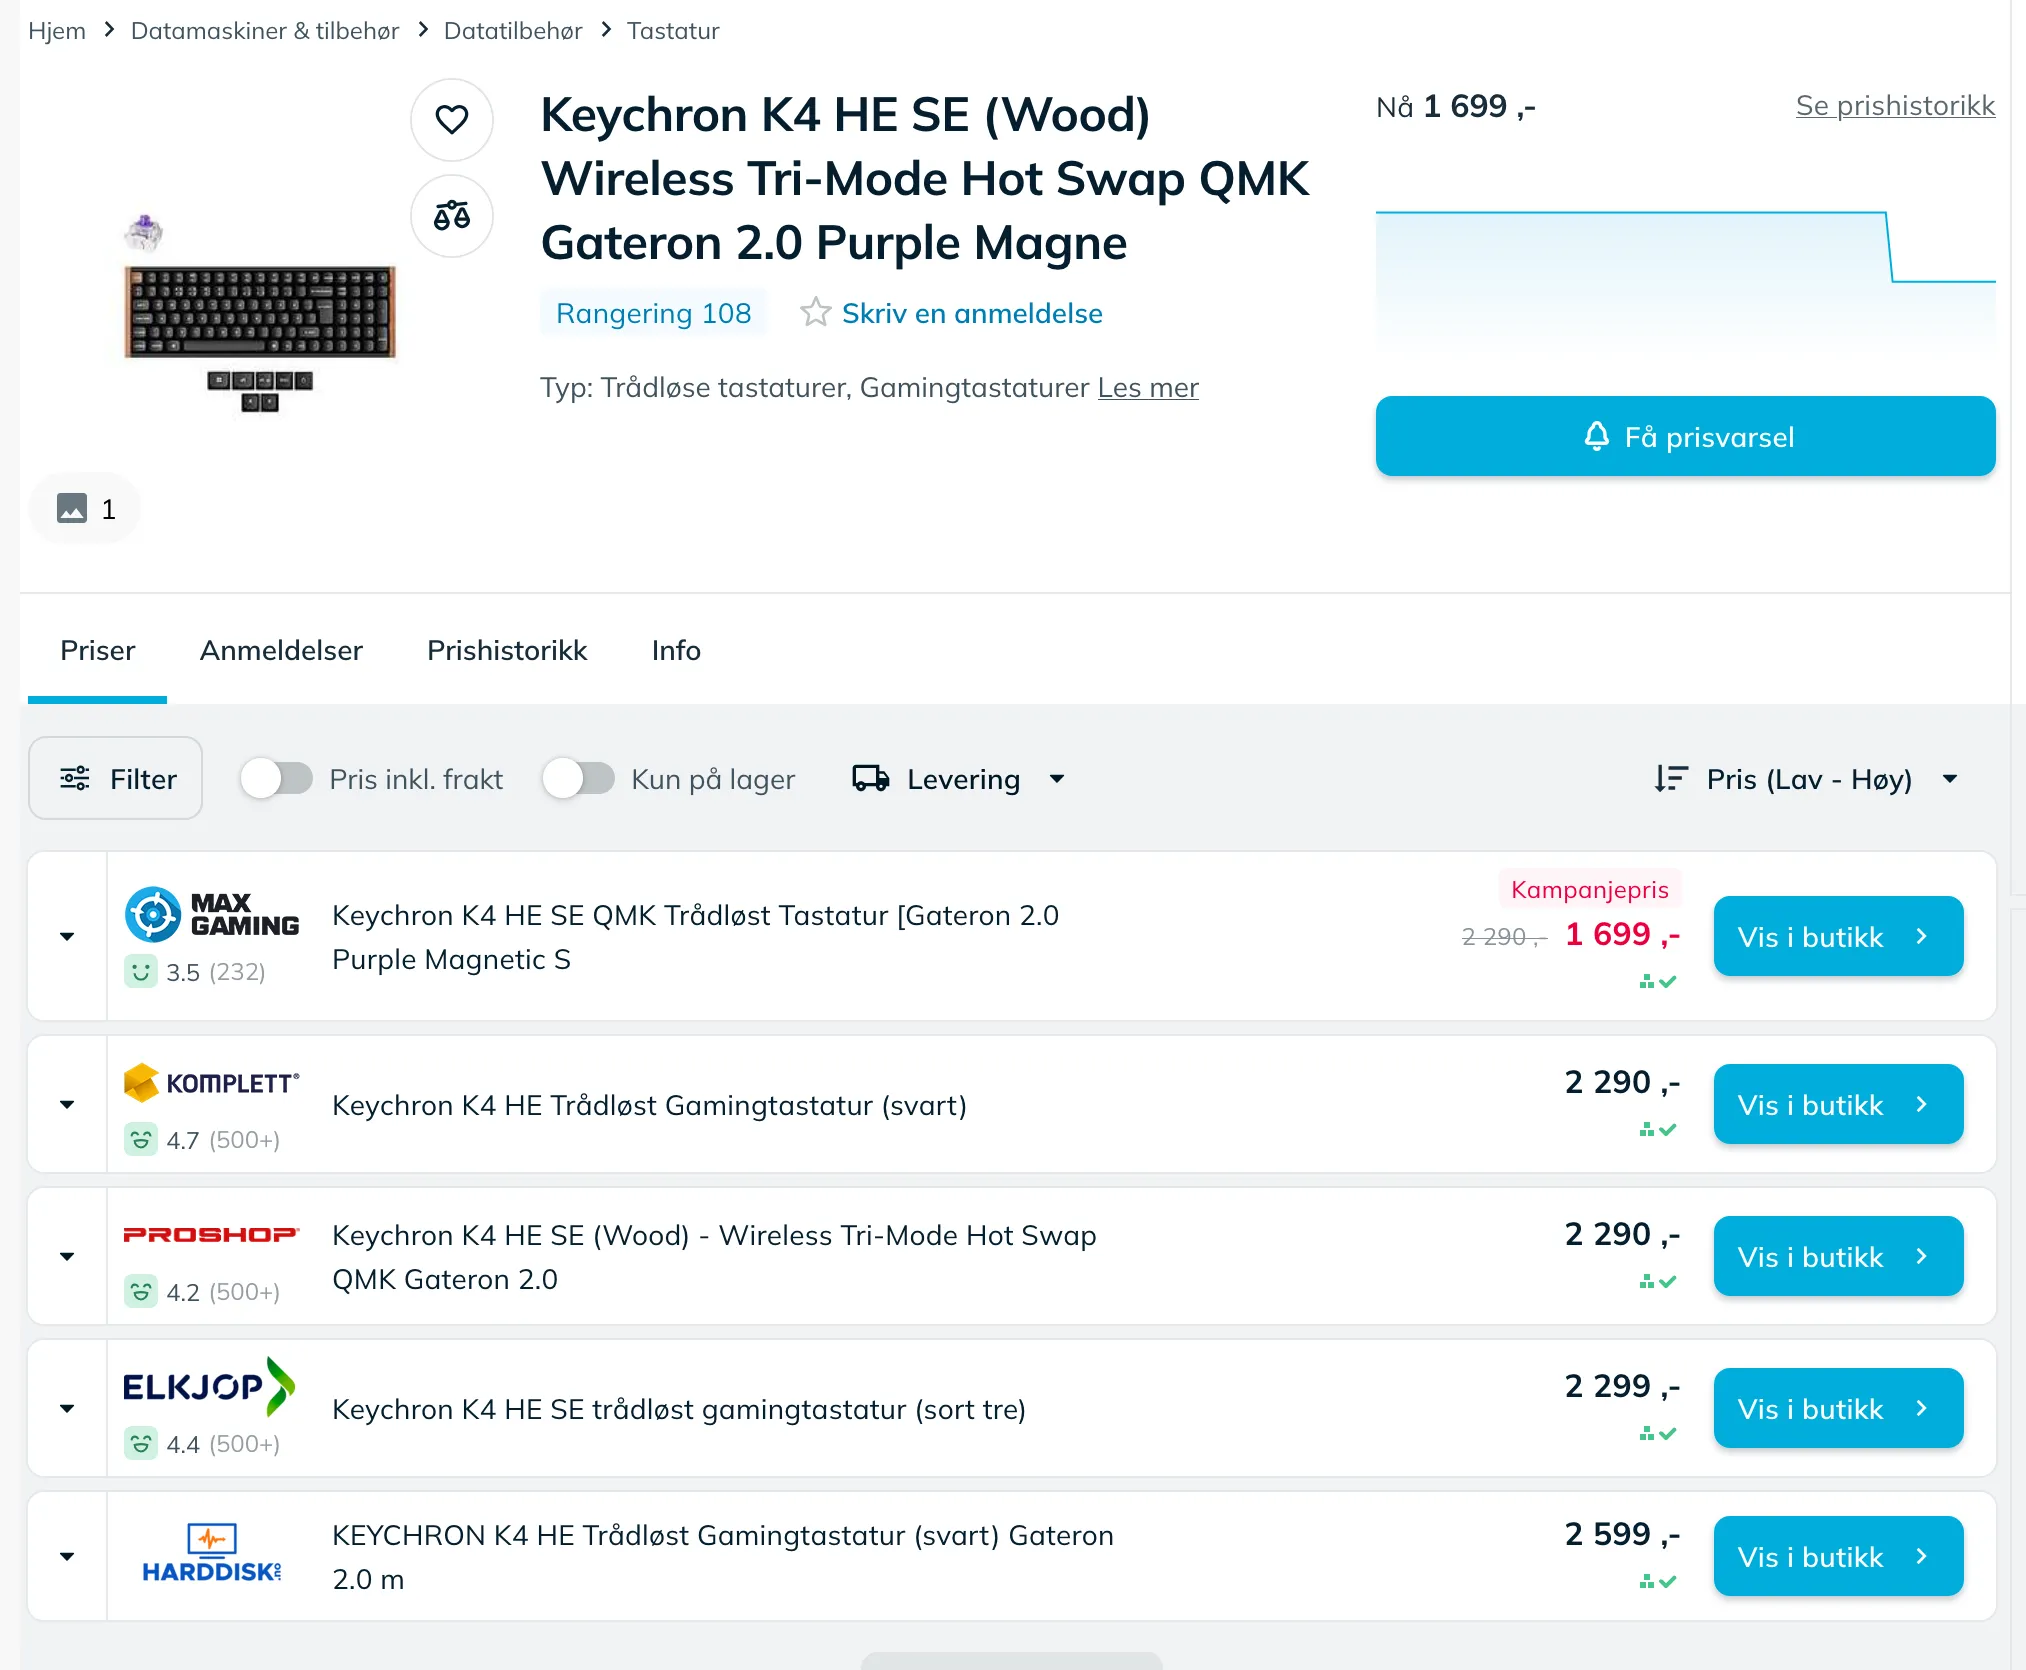This screenshot has width=2026, height=1670.
Task: Switch to the Anmeldelser tab
Action: tap(281, 651)
